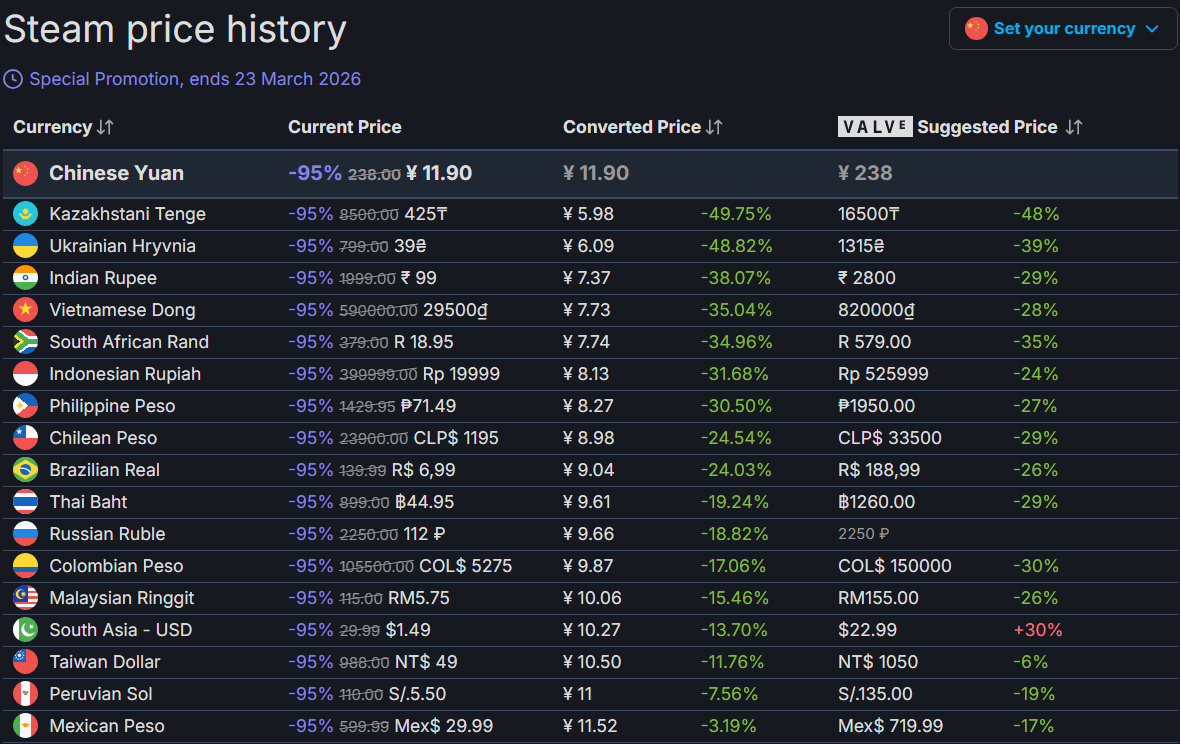Image resolution: width=1180 pixels, height=744 pixels.
Task: Click the China flag in currency button
Action: point(976,29)
